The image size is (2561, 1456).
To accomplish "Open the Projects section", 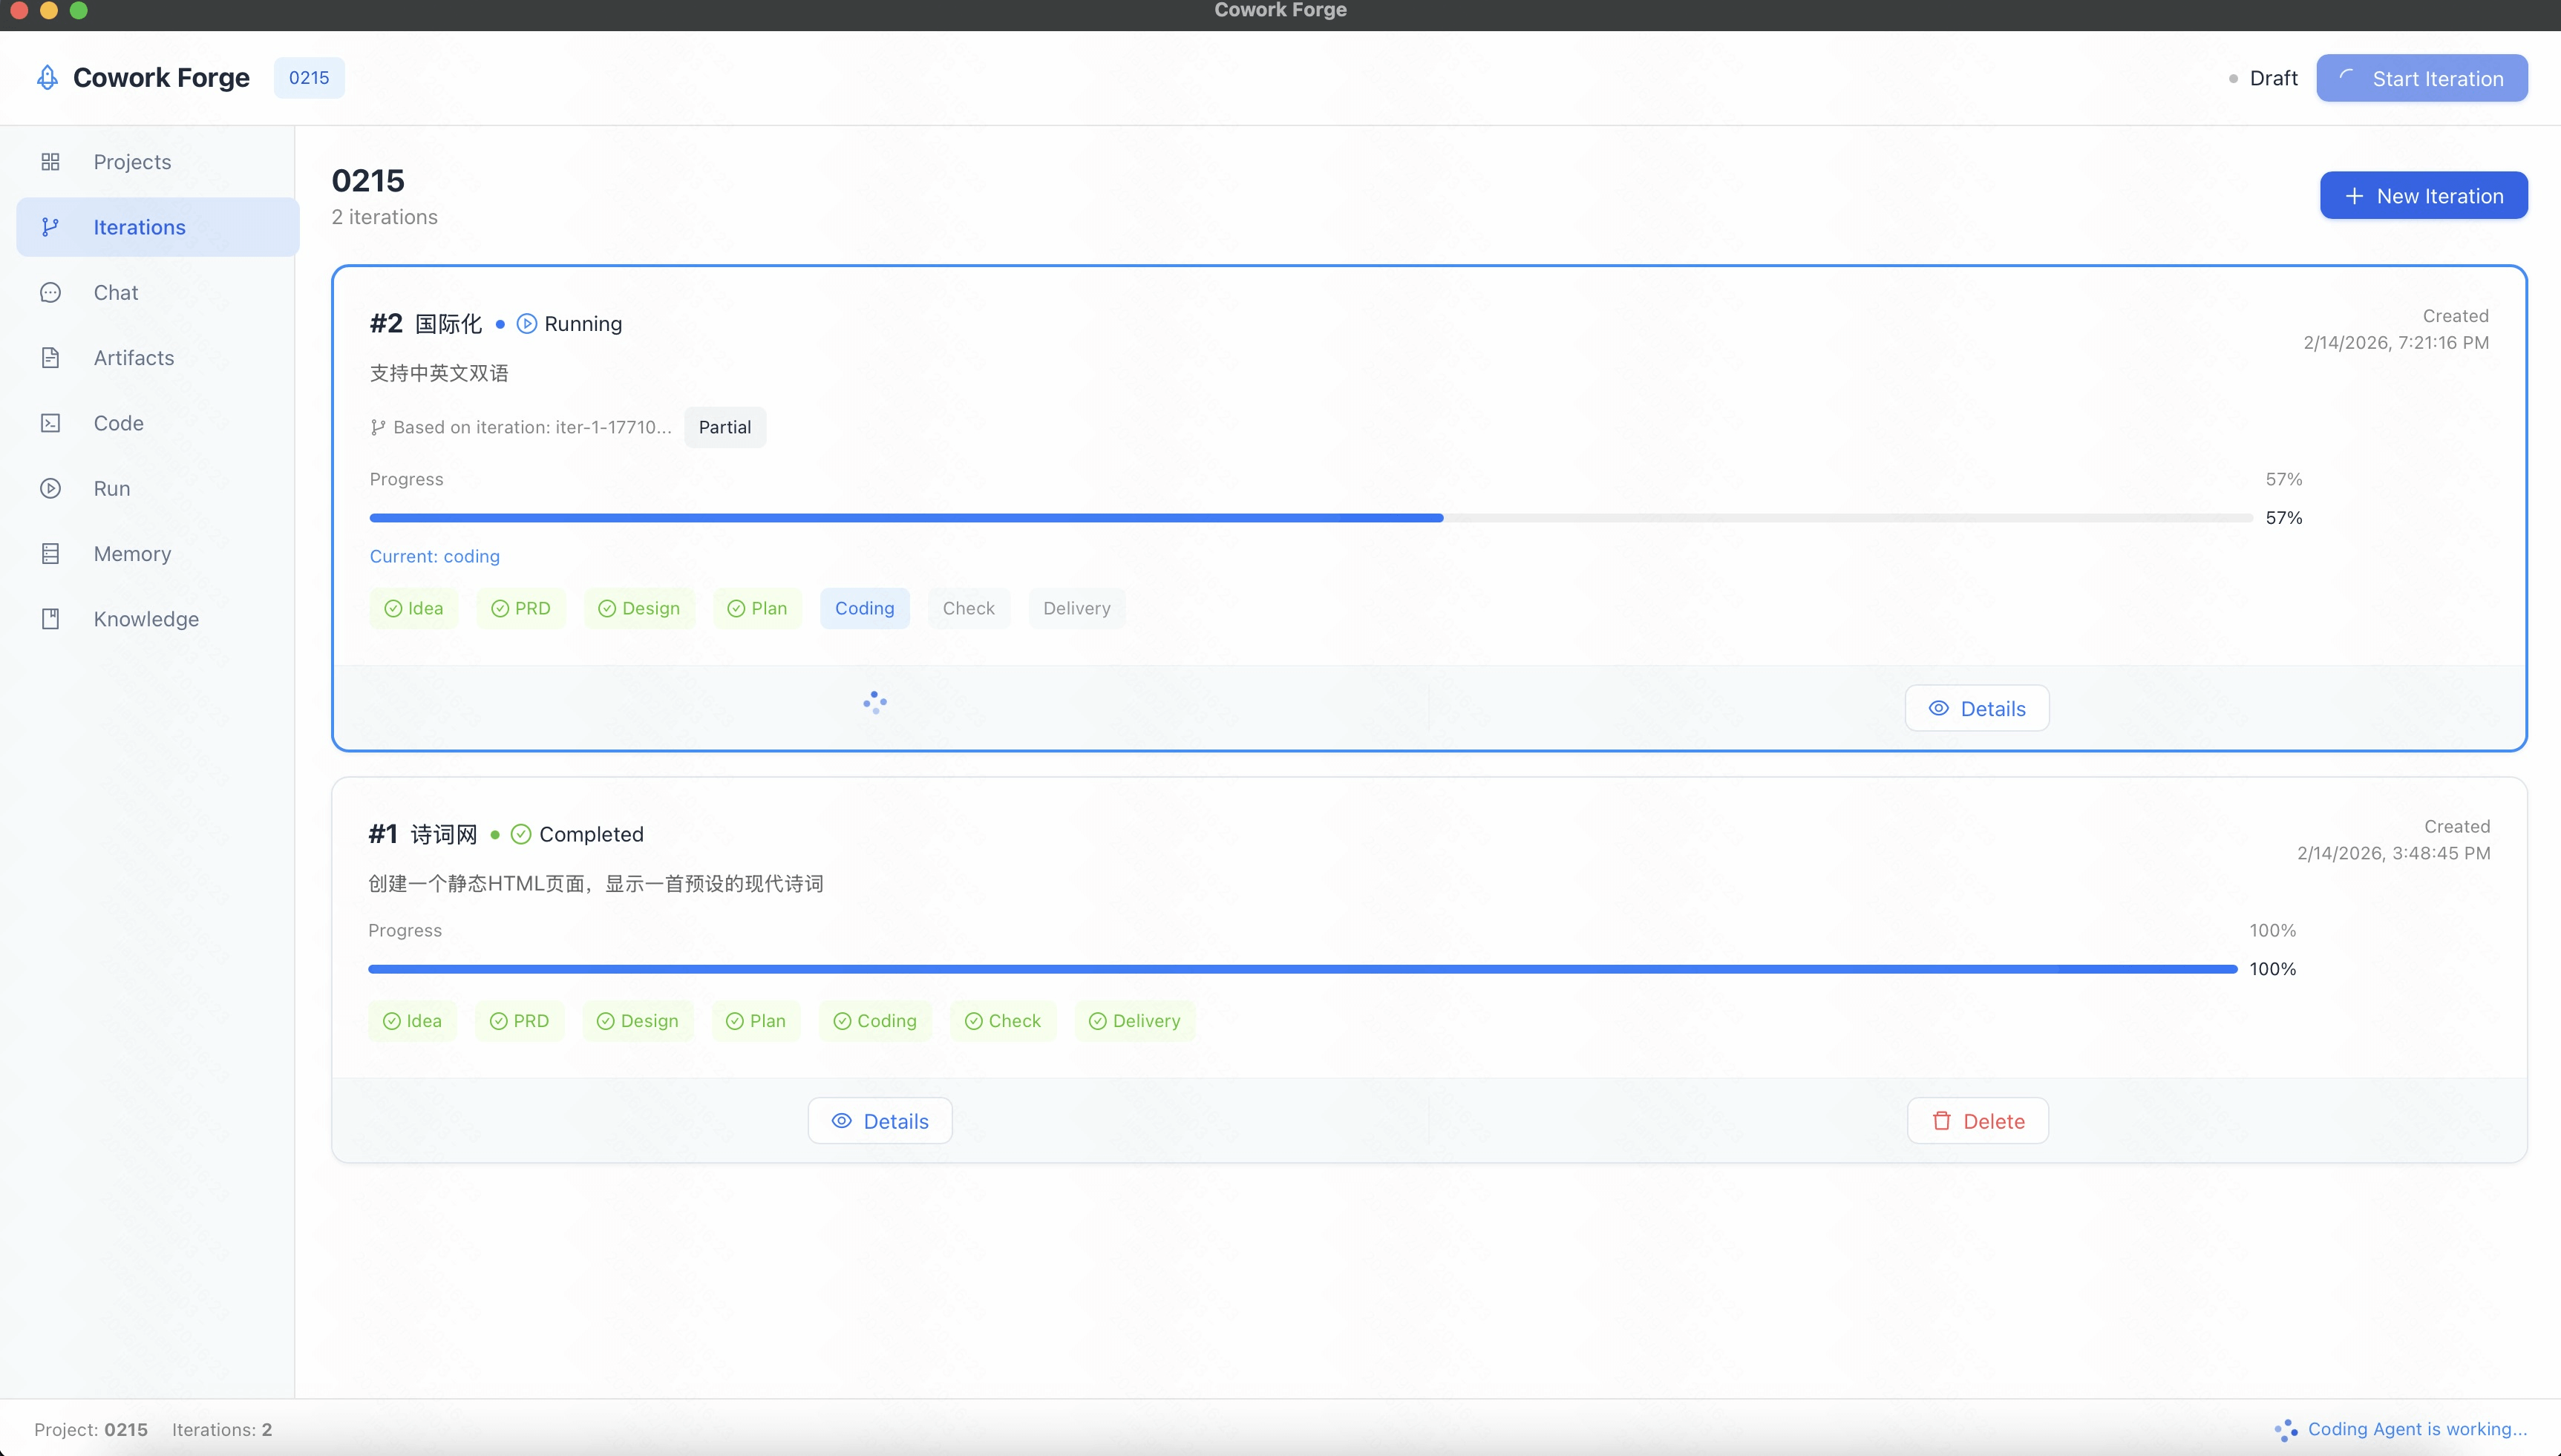I will point(131,161).
